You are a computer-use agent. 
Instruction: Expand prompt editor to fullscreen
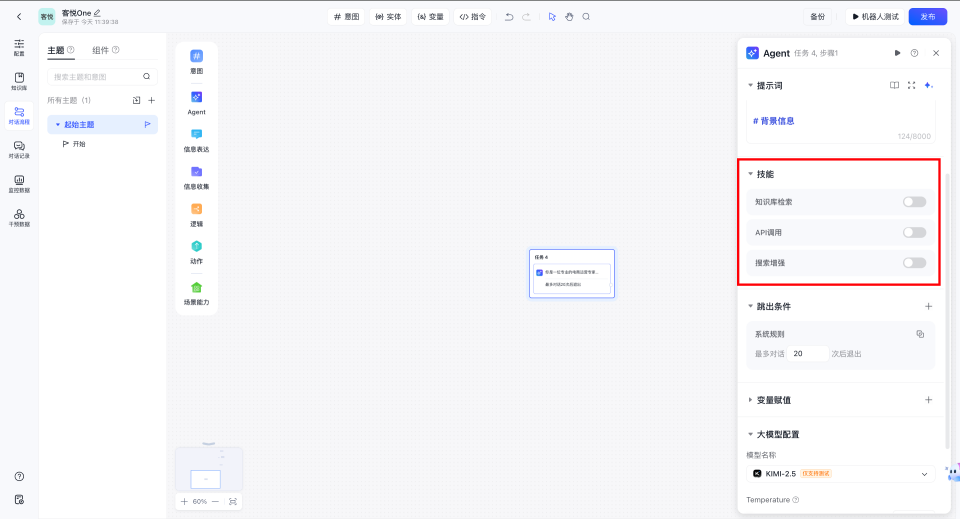(912, 85)
